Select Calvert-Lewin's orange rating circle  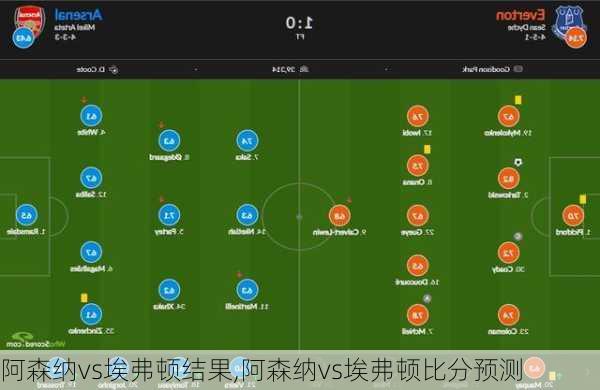point(339,216)
